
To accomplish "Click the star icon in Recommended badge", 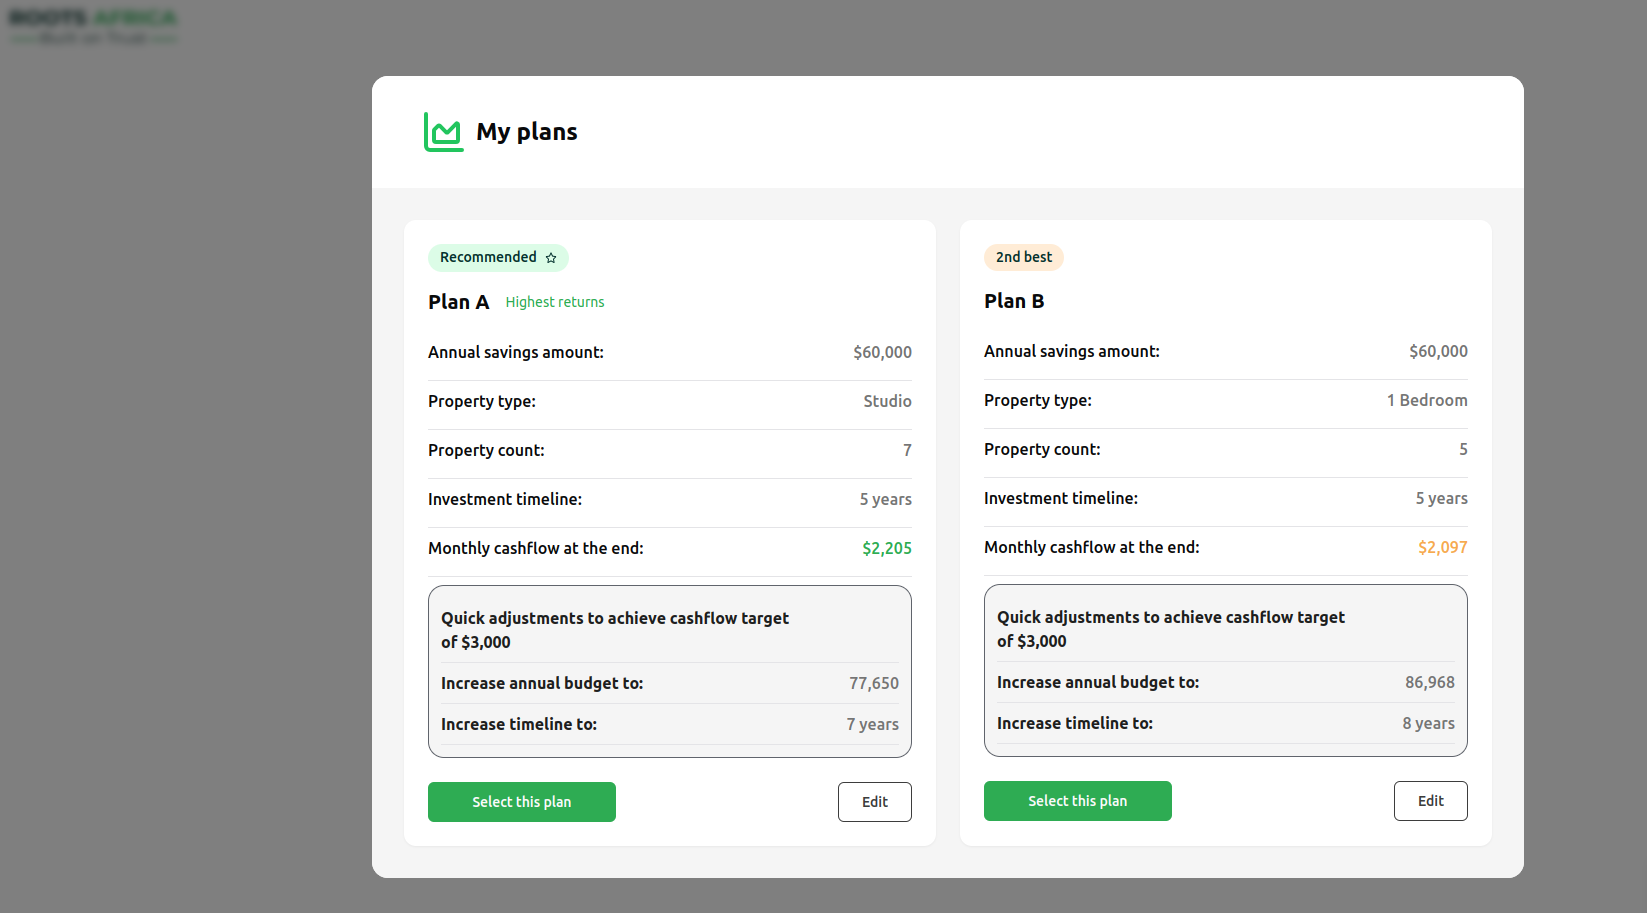I will click(x=551, y=258).
